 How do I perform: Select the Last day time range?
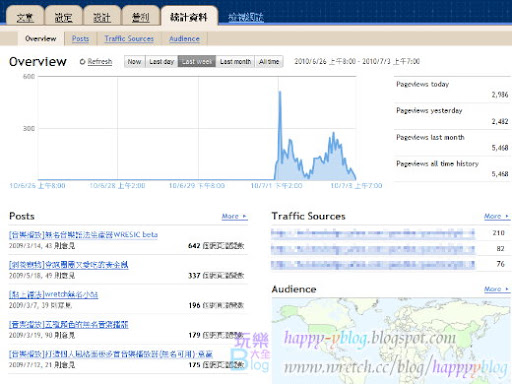(162, 61)
